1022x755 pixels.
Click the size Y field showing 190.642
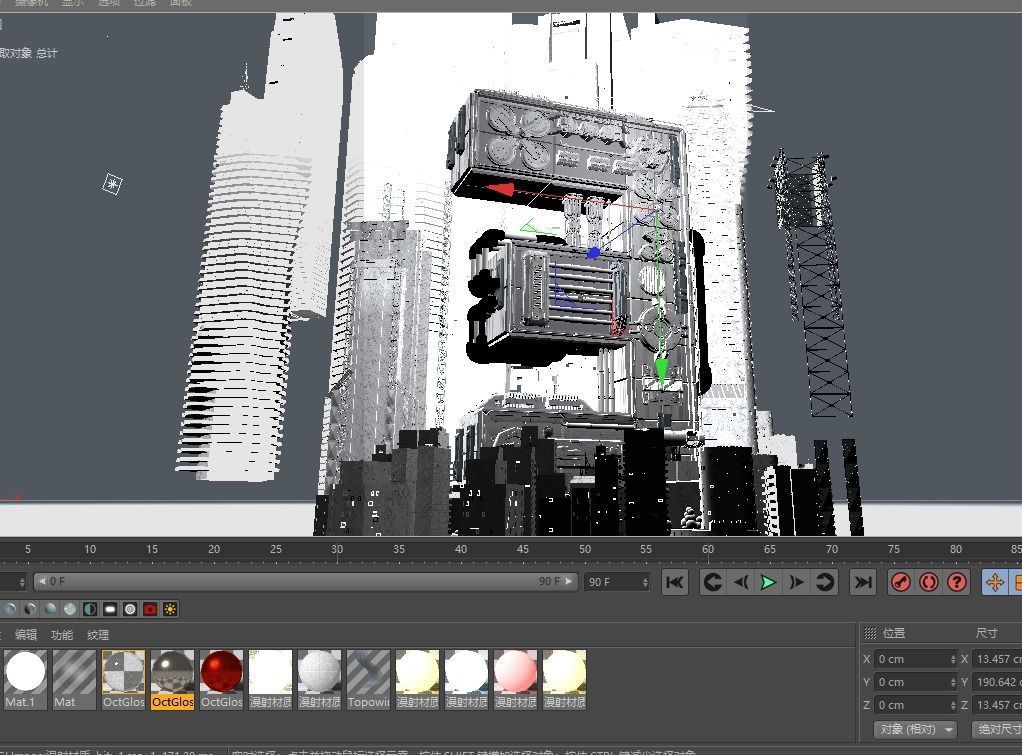pyautogui.click(x=997, y=682)
